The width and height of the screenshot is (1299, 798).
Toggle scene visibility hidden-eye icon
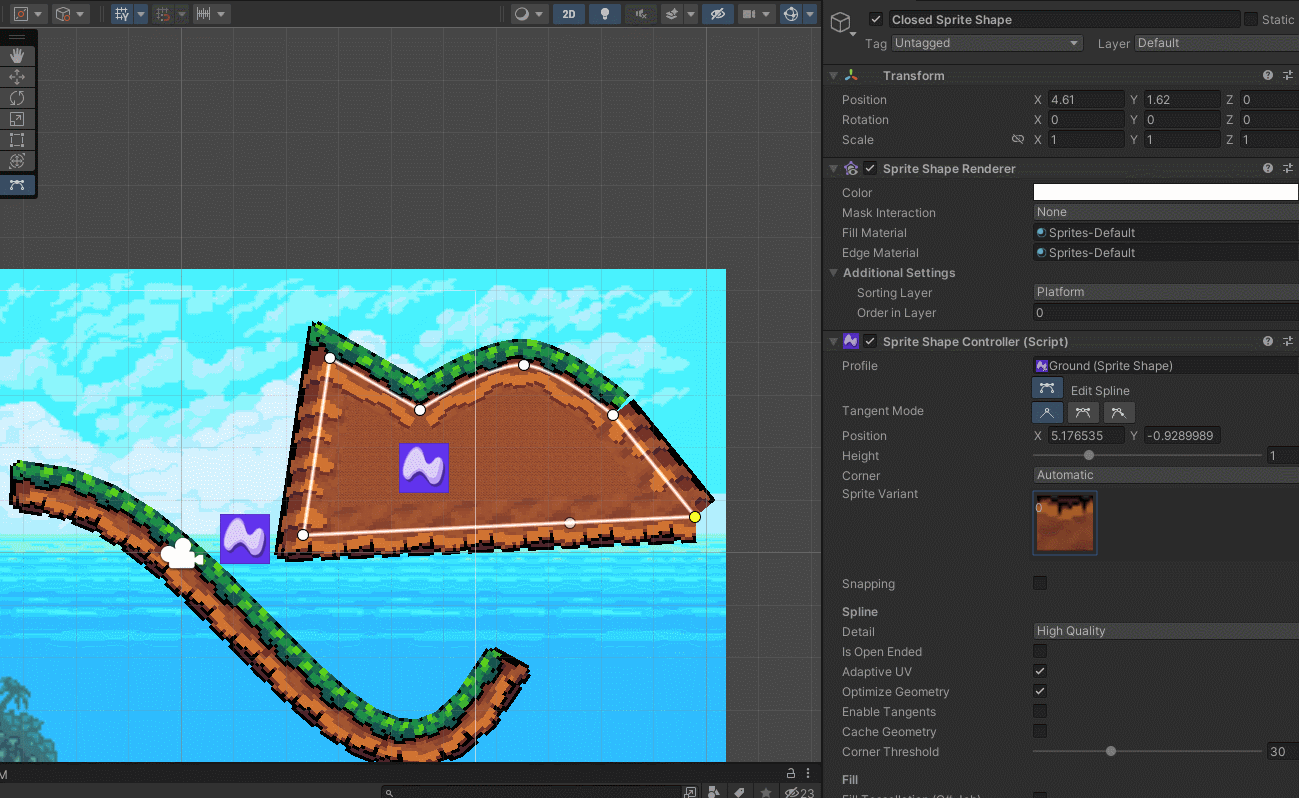(716, 14)
